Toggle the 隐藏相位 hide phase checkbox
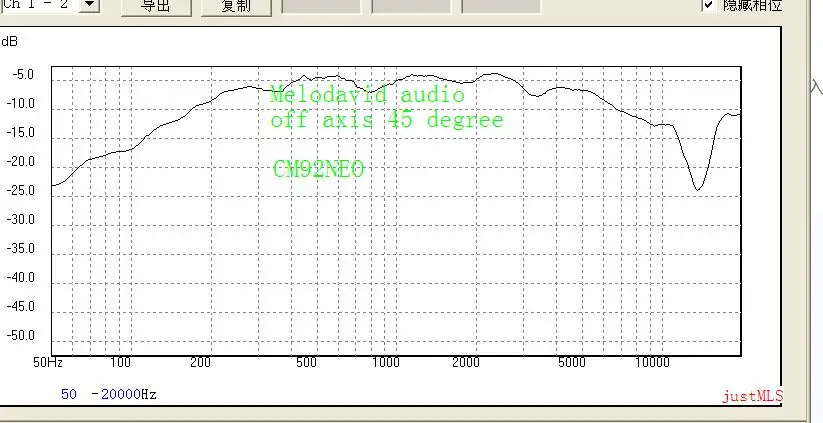The image size is (823, 423). coord(709,5)
